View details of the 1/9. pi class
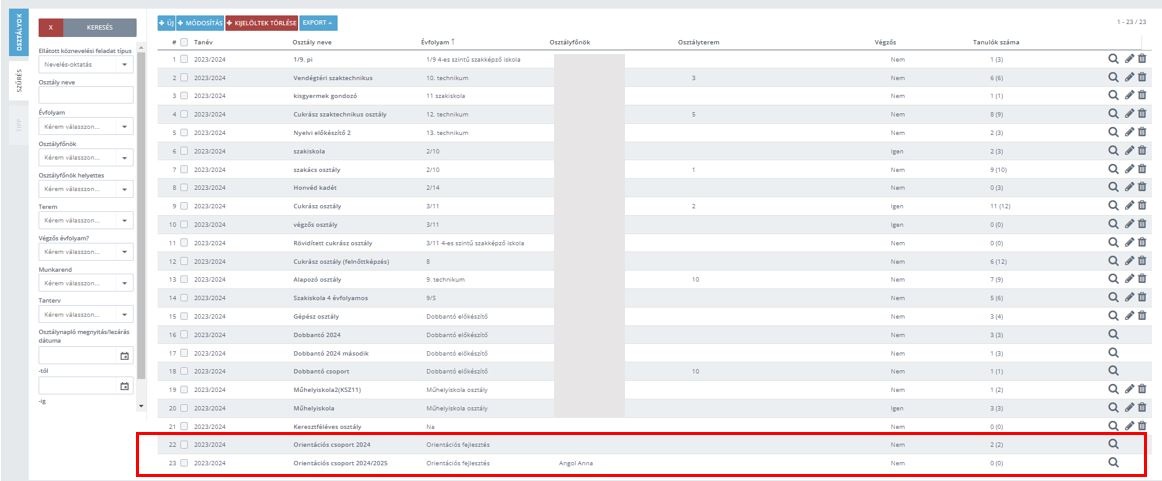The width and height of the screenshot is (1162, 481). click(1112, 59)
